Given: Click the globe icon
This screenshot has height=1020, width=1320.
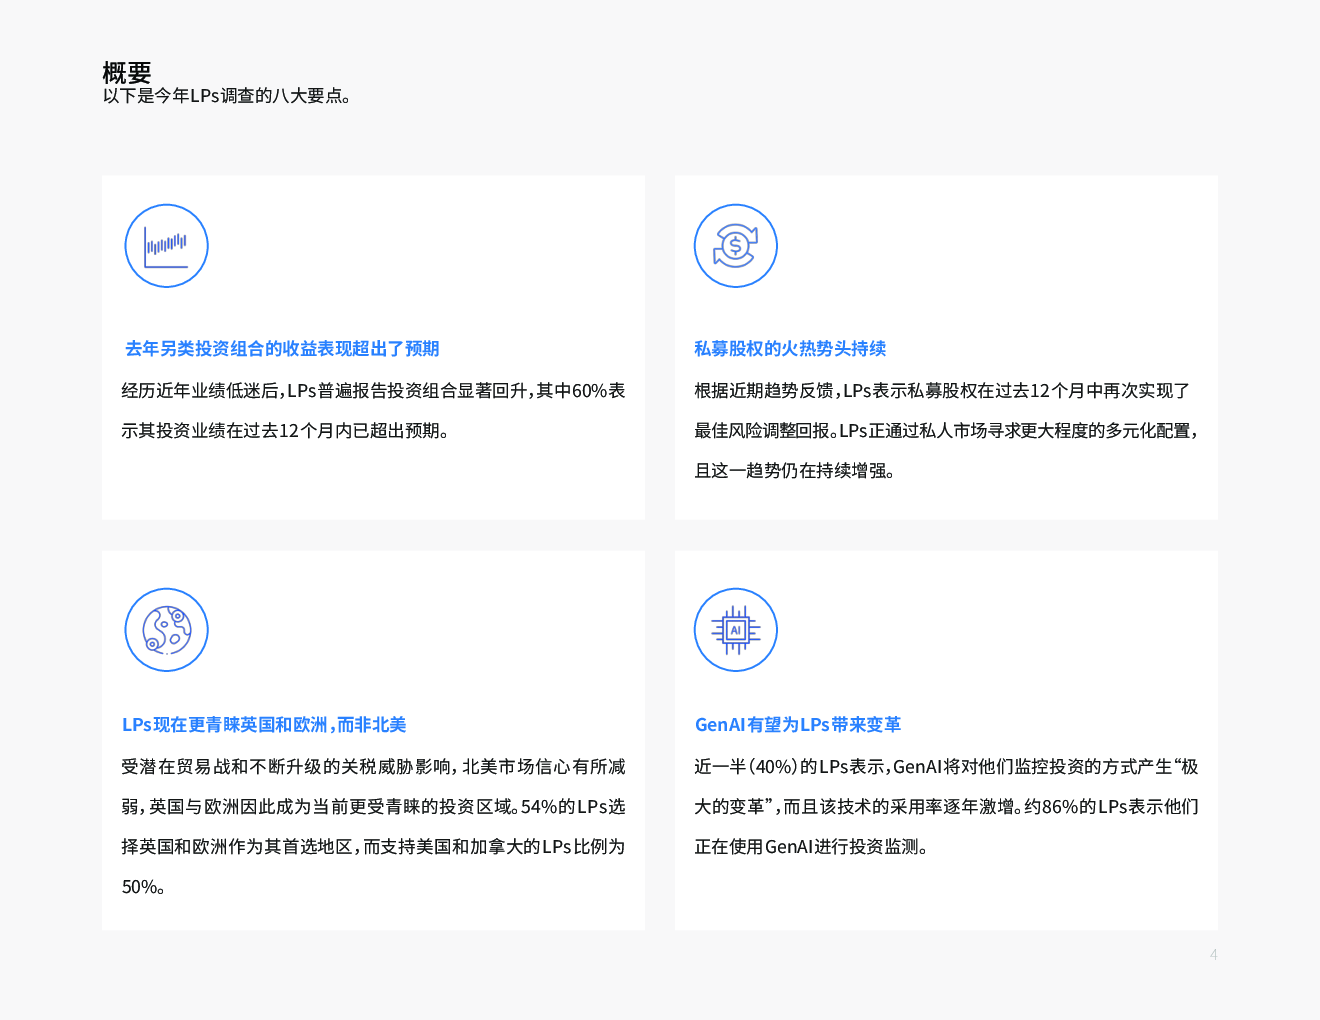Looking at the screenshot, I should [x=166, y=630].
